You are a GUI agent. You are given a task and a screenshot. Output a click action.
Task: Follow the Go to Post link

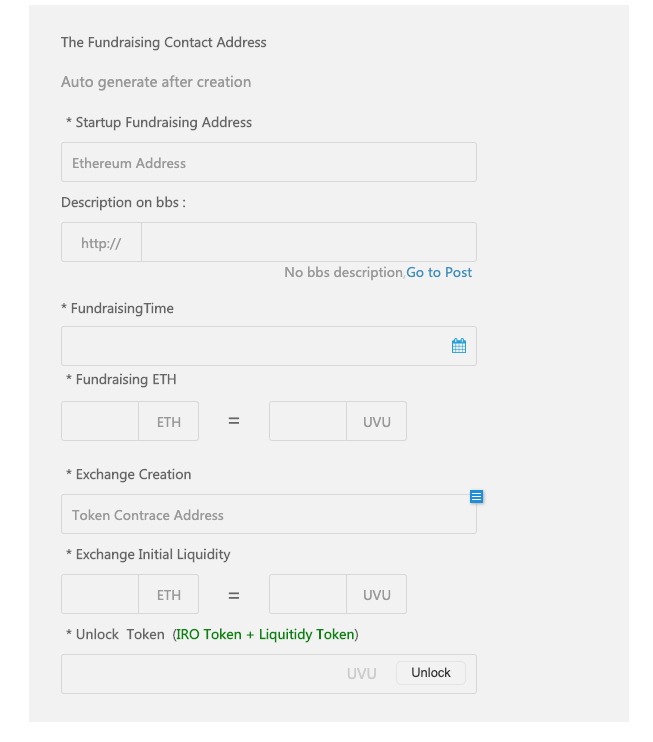439,272
